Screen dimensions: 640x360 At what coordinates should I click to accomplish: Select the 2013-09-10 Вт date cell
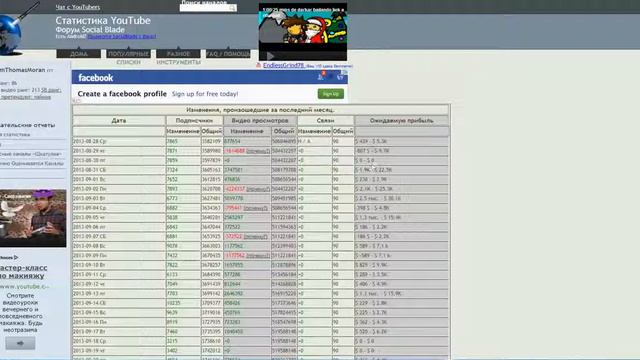(119, 265)
